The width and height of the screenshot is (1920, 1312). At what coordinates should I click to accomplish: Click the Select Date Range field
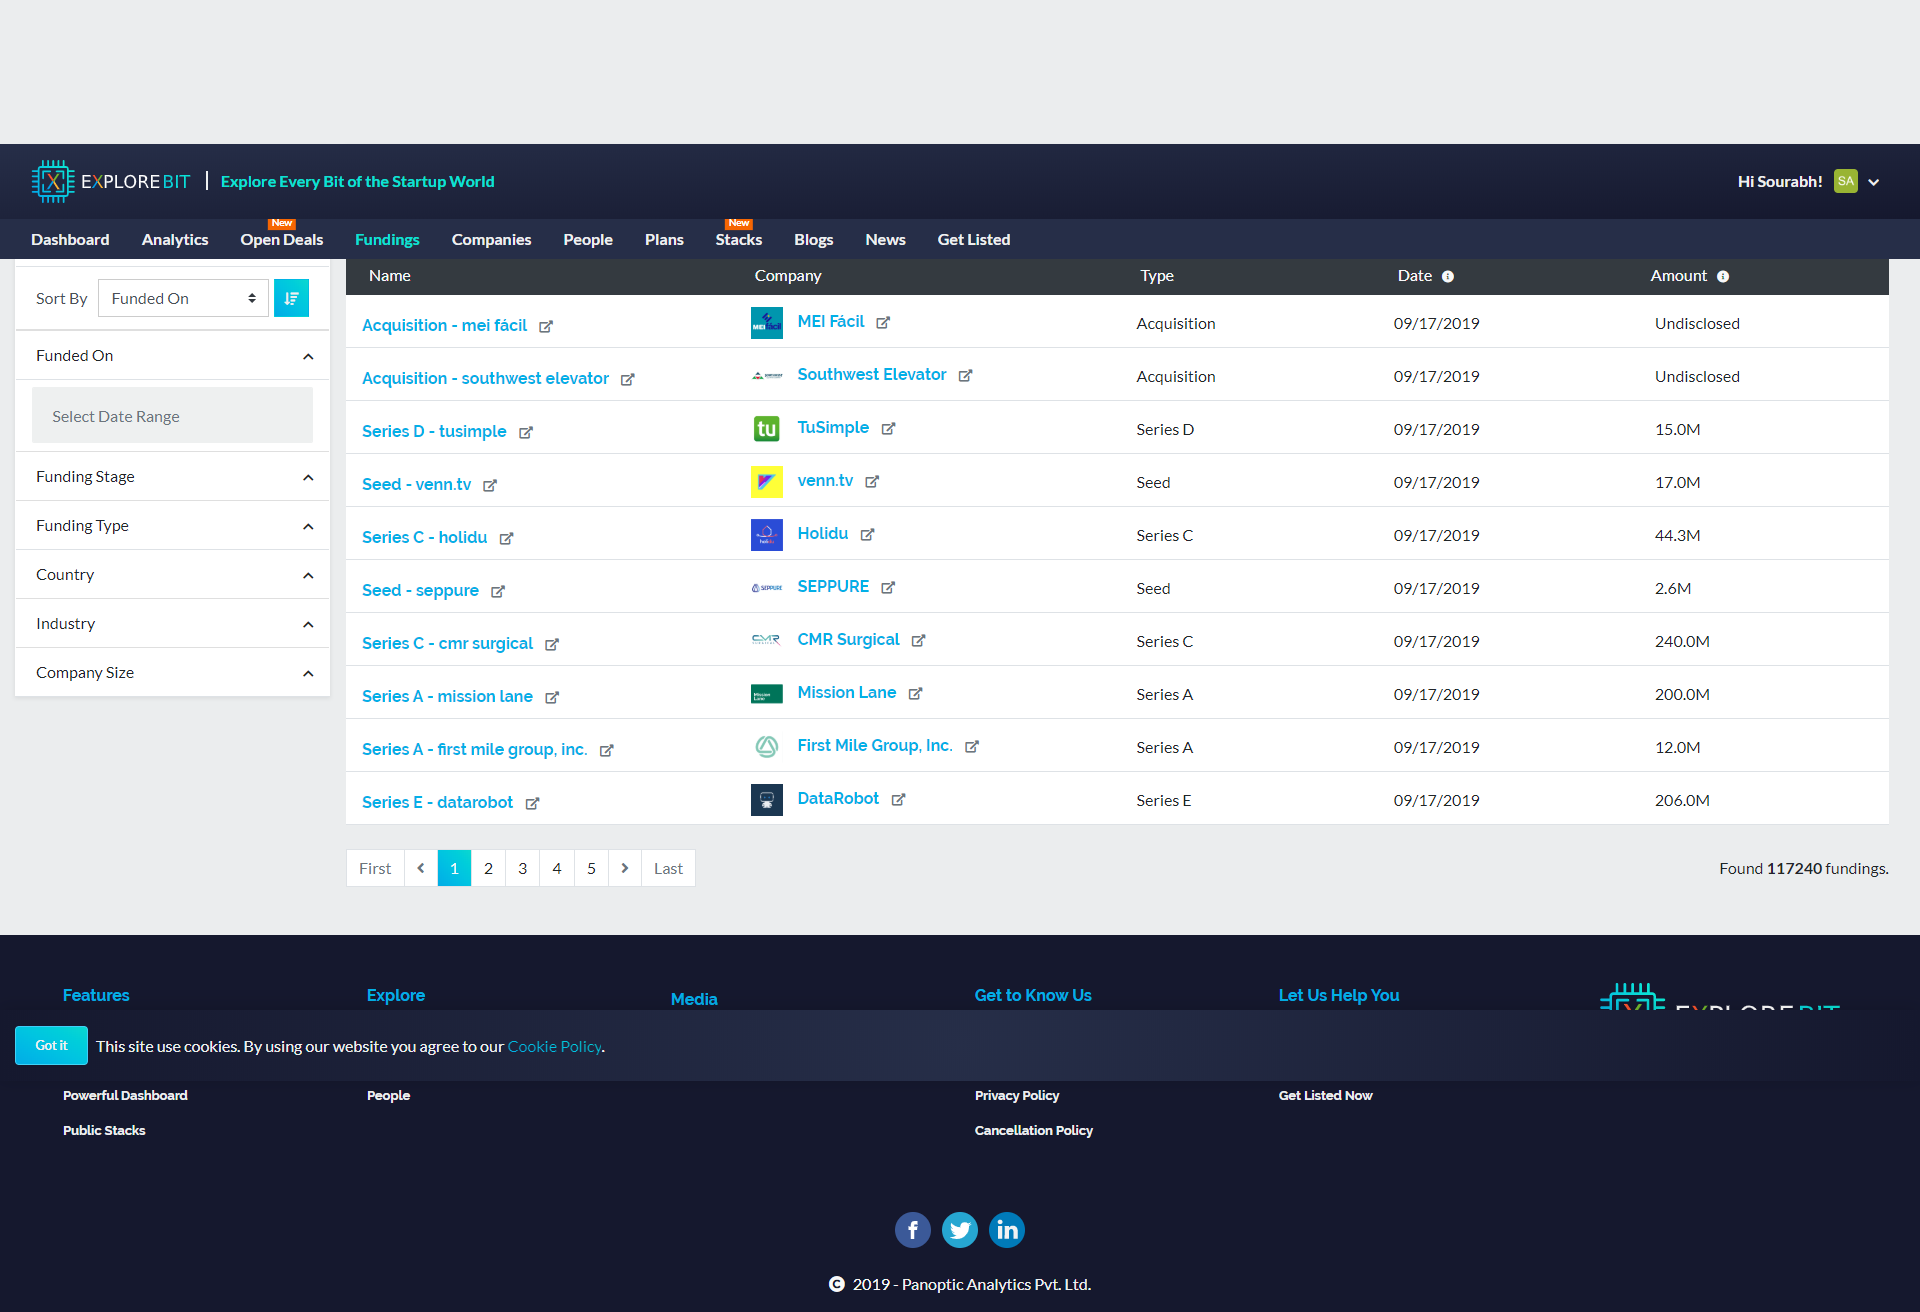172,416
